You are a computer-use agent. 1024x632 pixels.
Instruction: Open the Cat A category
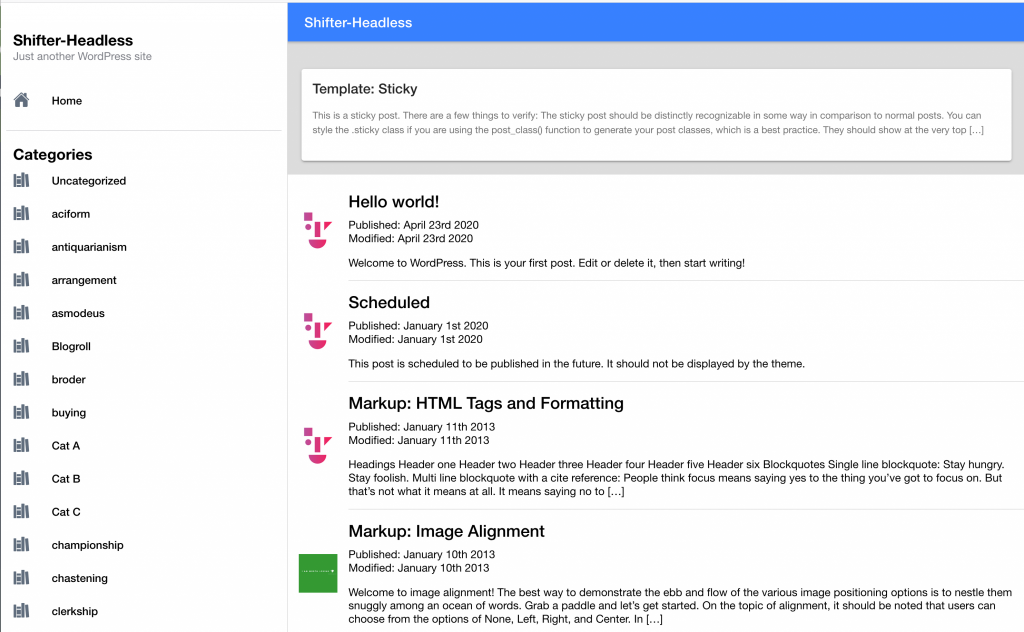65,446
